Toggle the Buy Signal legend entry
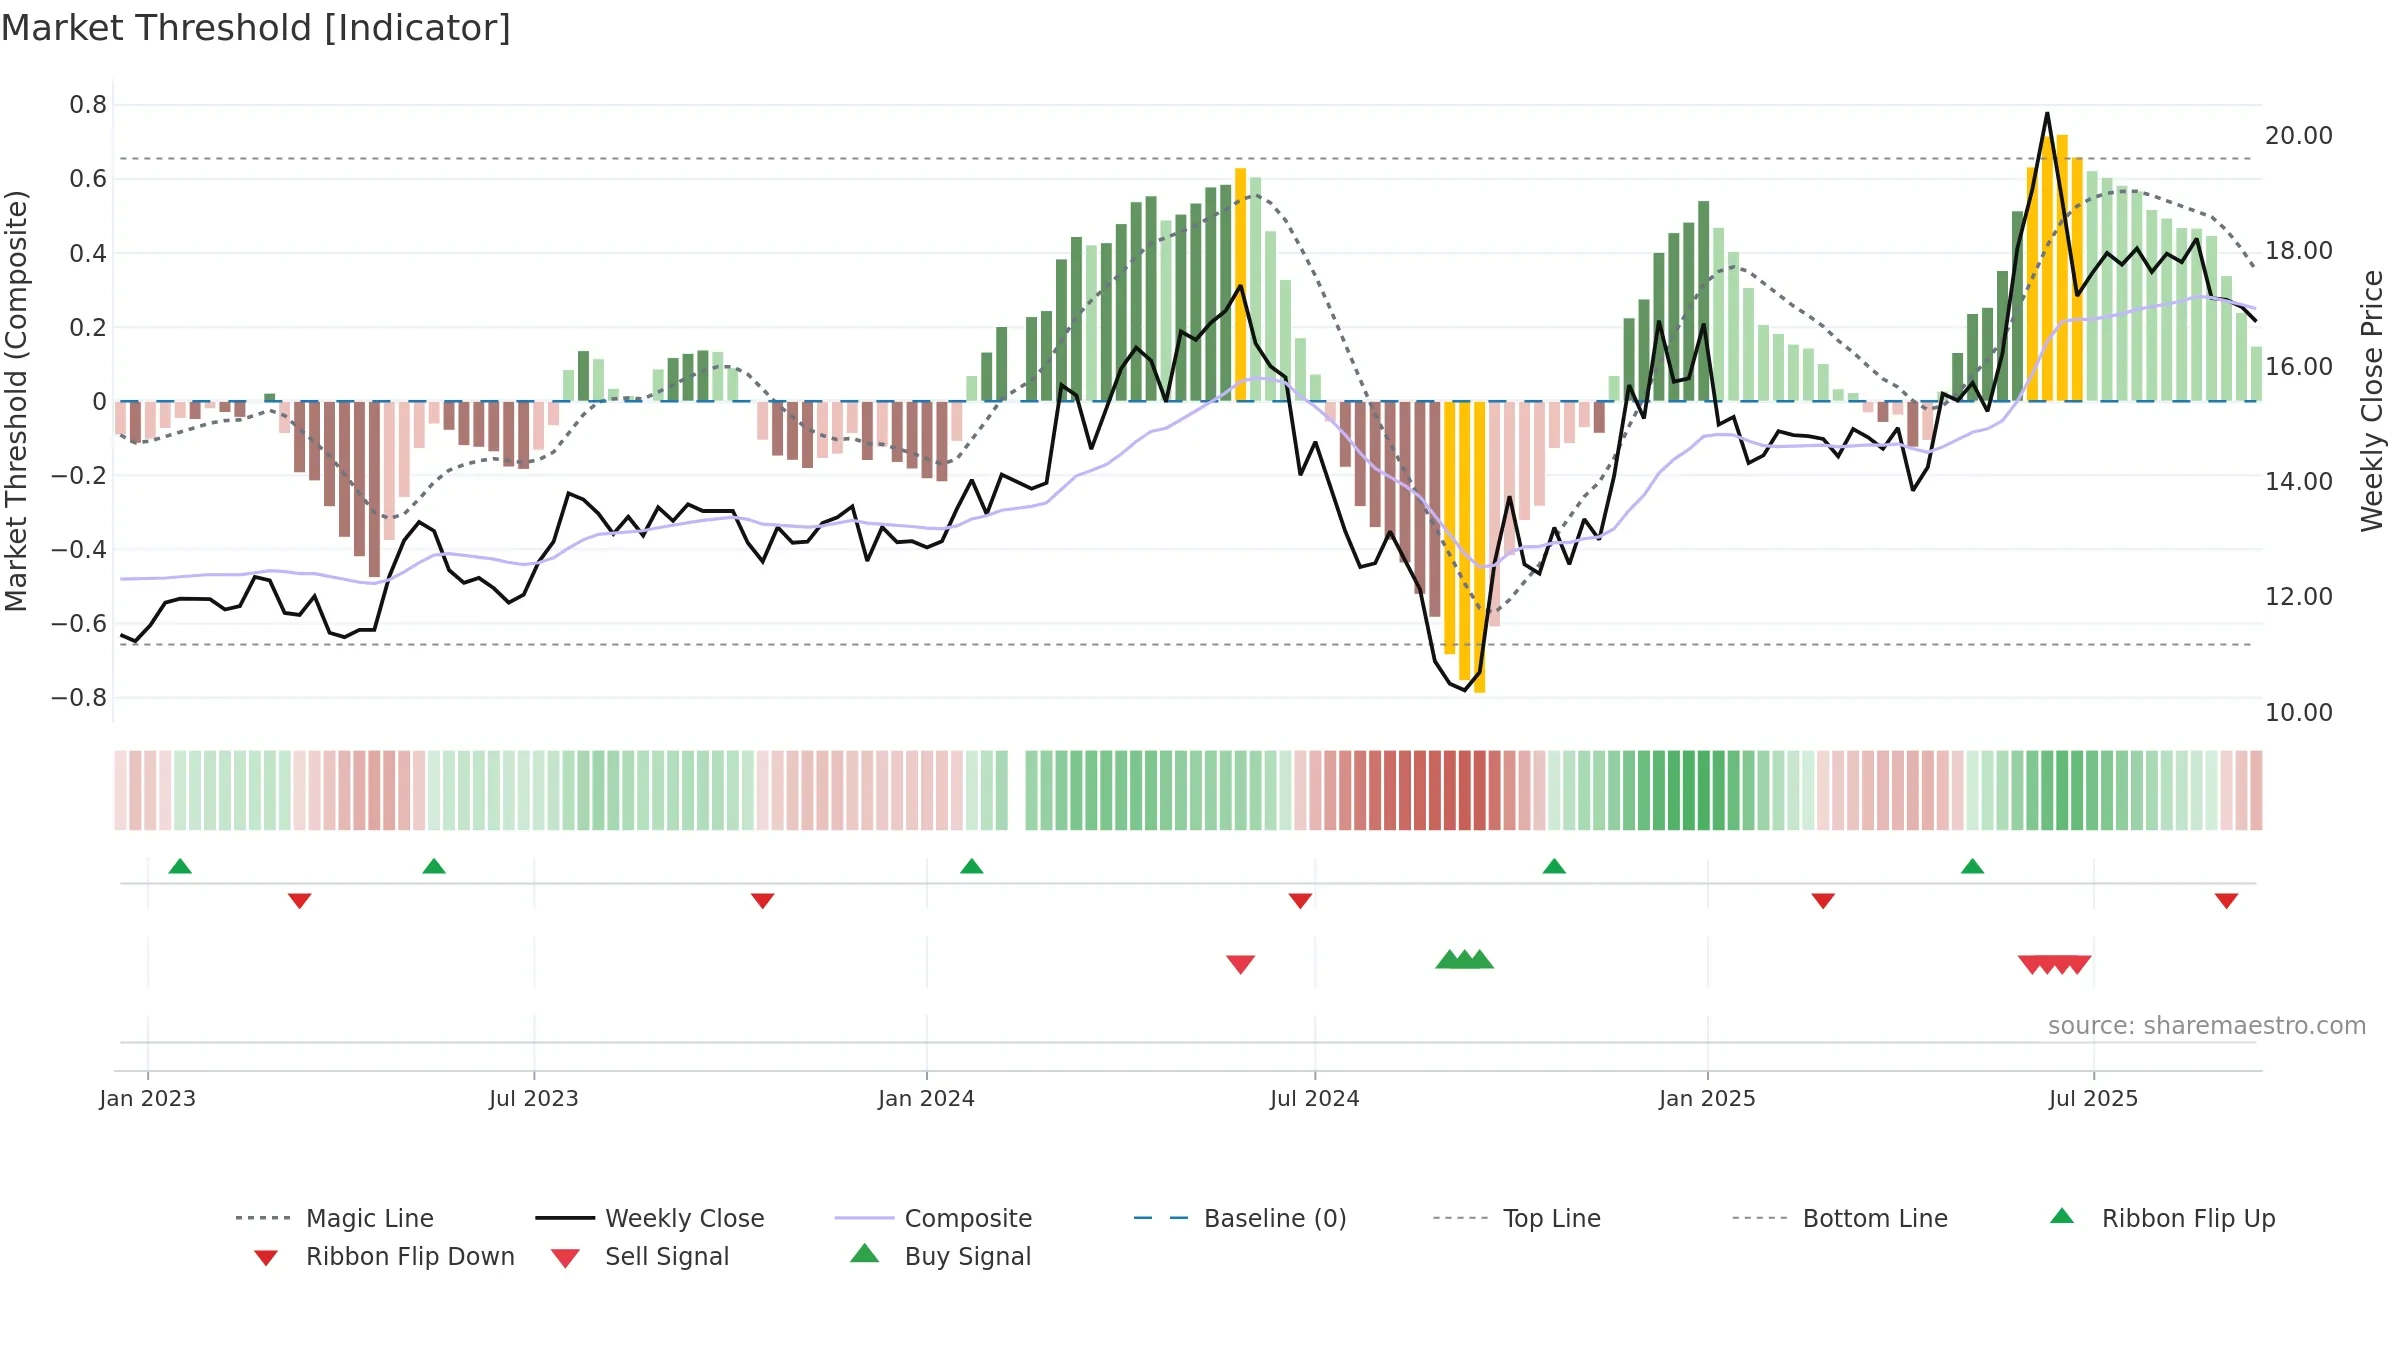 click(940, 1256)
